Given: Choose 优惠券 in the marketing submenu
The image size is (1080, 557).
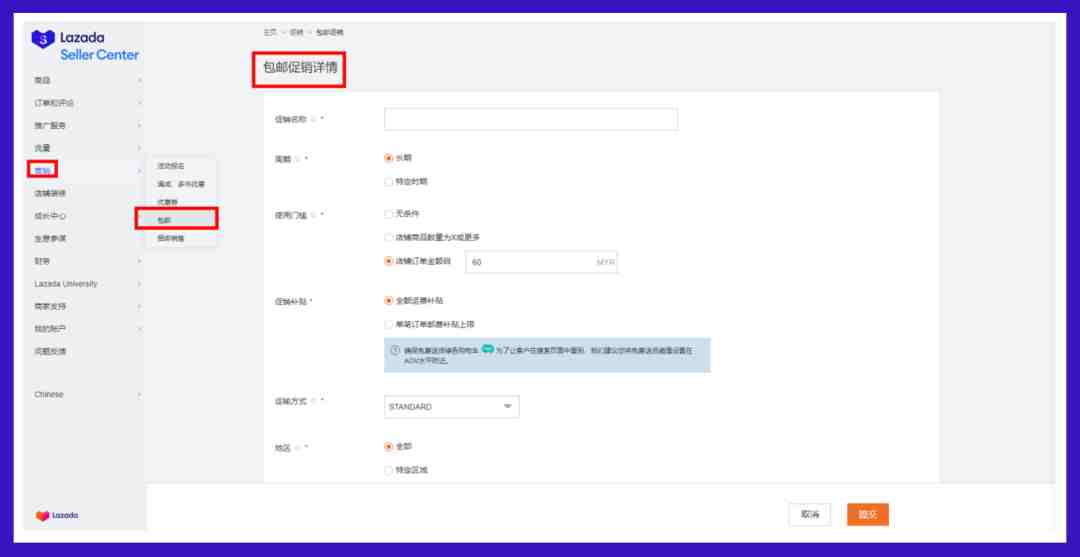Looking at the screenshot, I should pyautogui.click(x=167, y=202).
